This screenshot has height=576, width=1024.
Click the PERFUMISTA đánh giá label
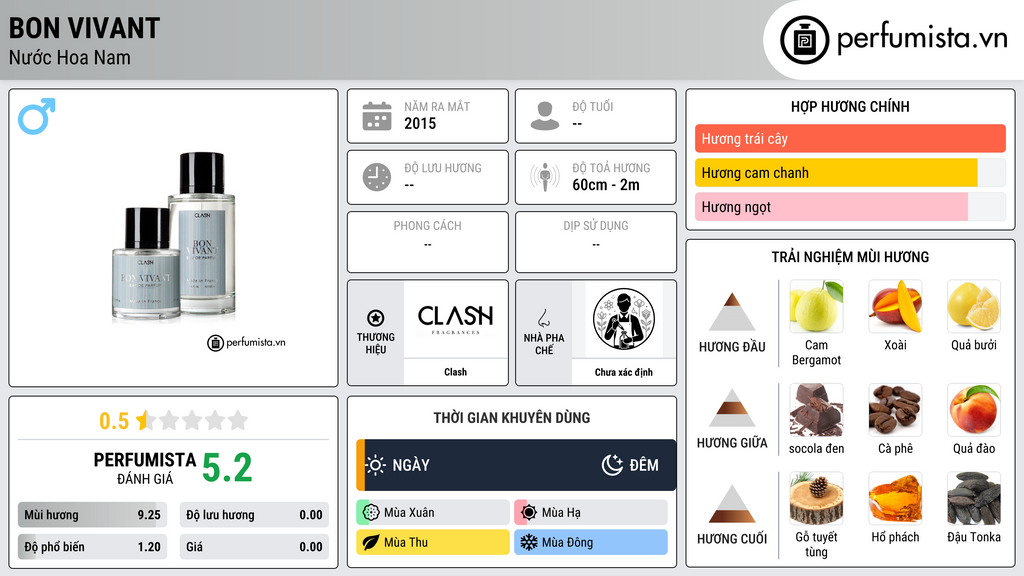[145, 468]
